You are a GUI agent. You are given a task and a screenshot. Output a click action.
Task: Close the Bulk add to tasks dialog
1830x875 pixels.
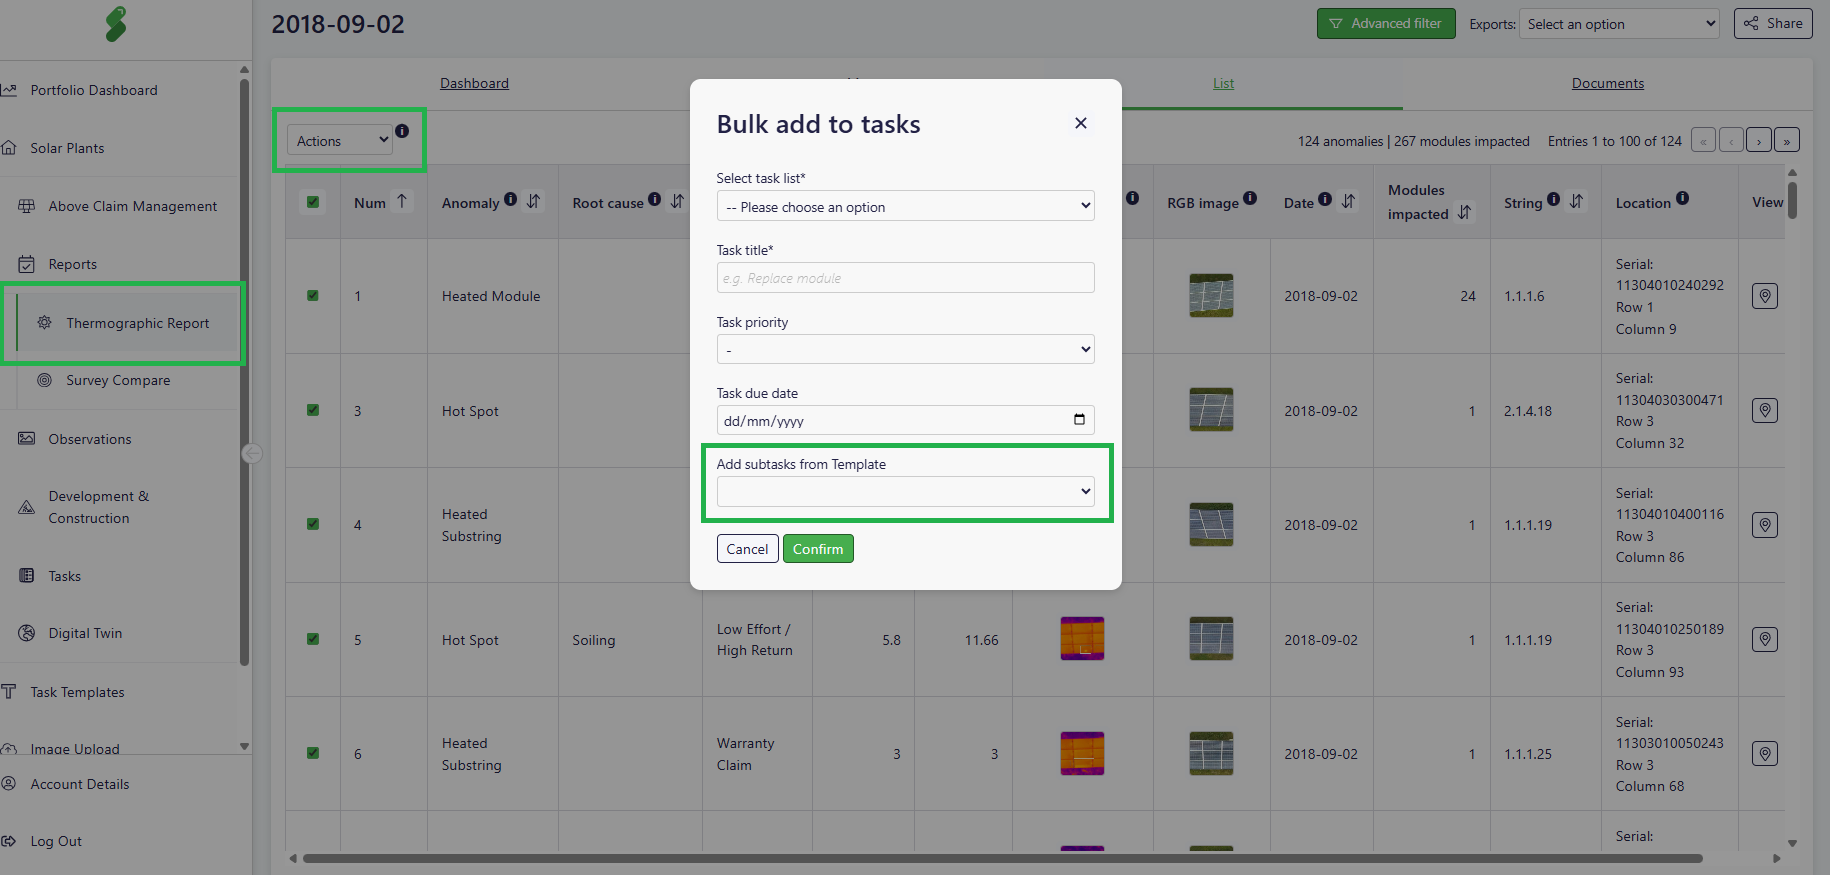(x=1080, y=123)
